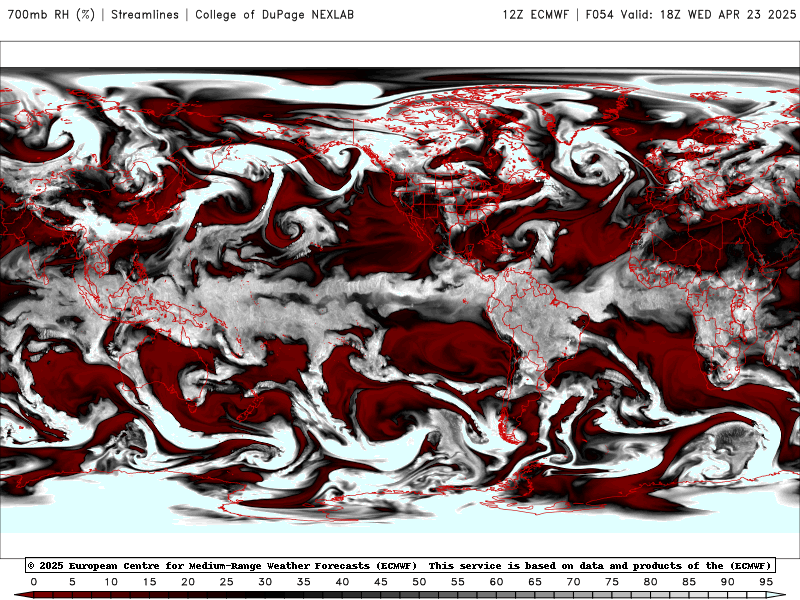
Task: Click the 'F054' forecast hour text
Action: tap(599, 15)
